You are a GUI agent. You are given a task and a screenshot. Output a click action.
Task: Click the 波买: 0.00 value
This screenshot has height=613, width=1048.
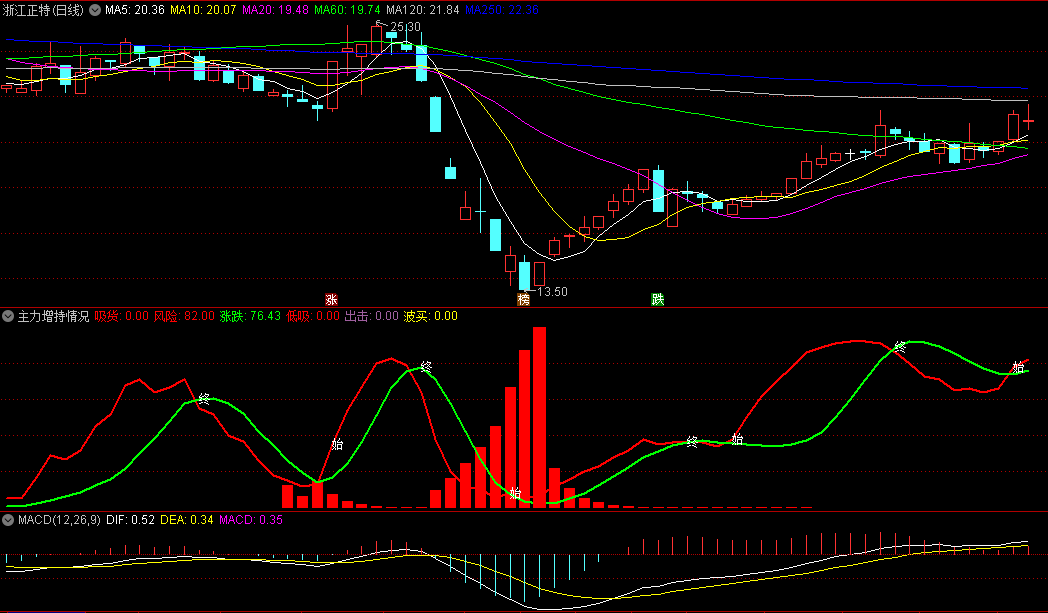431,316
